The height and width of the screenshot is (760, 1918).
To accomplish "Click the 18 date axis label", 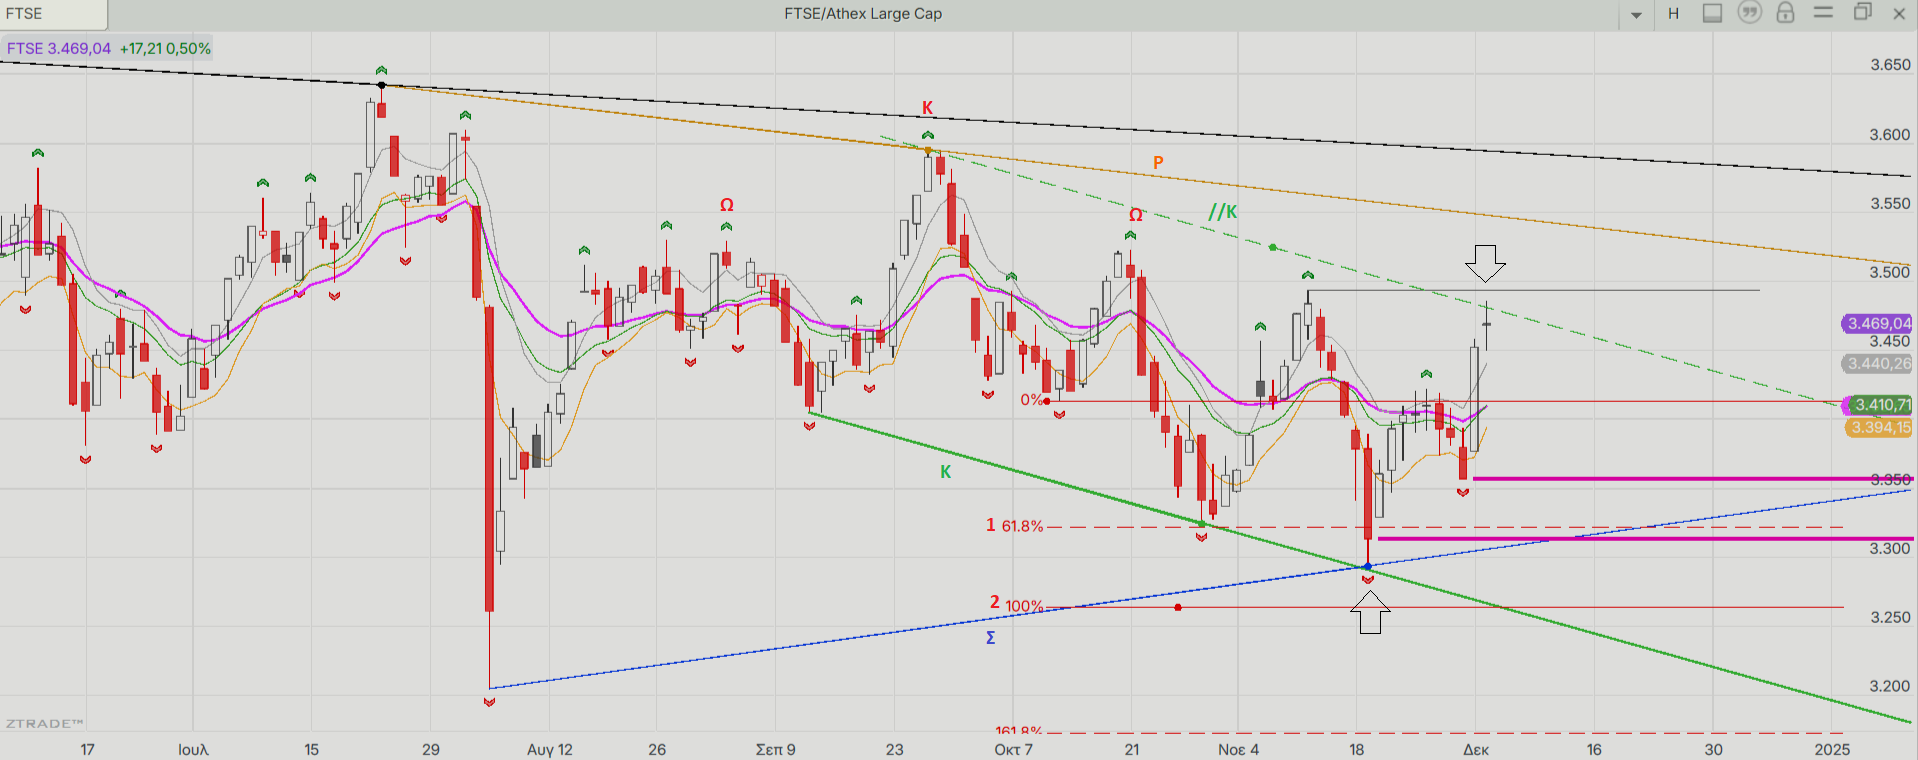I will pos(1356,749).
